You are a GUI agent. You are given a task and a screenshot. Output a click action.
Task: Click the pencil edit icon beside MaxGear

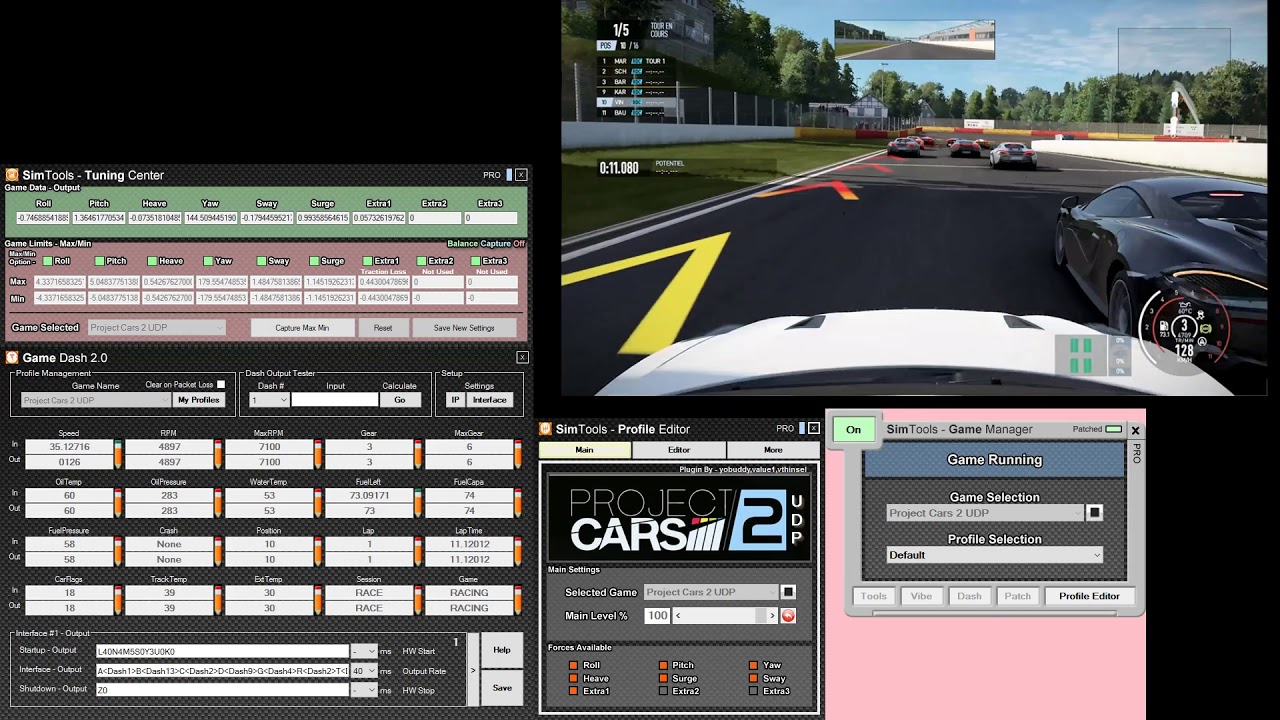(x=518, y=455)
